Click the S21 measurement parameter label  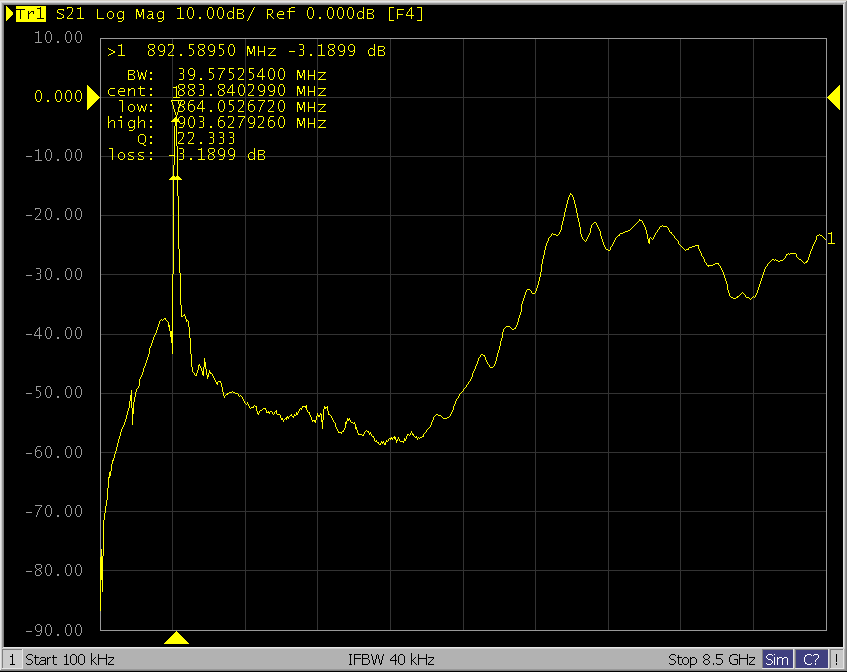point(68,15)
